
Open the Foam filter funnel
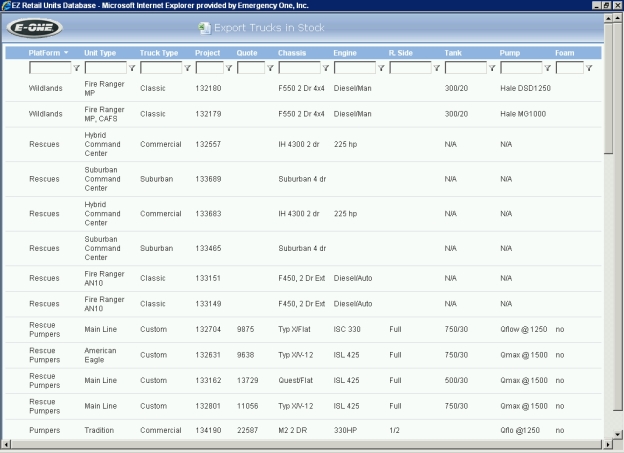click(589, 68)
